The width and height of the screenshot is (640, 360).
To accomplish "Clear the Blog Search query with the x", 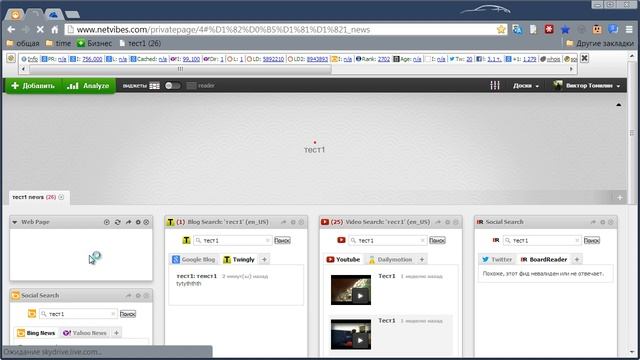I will 267,240.
